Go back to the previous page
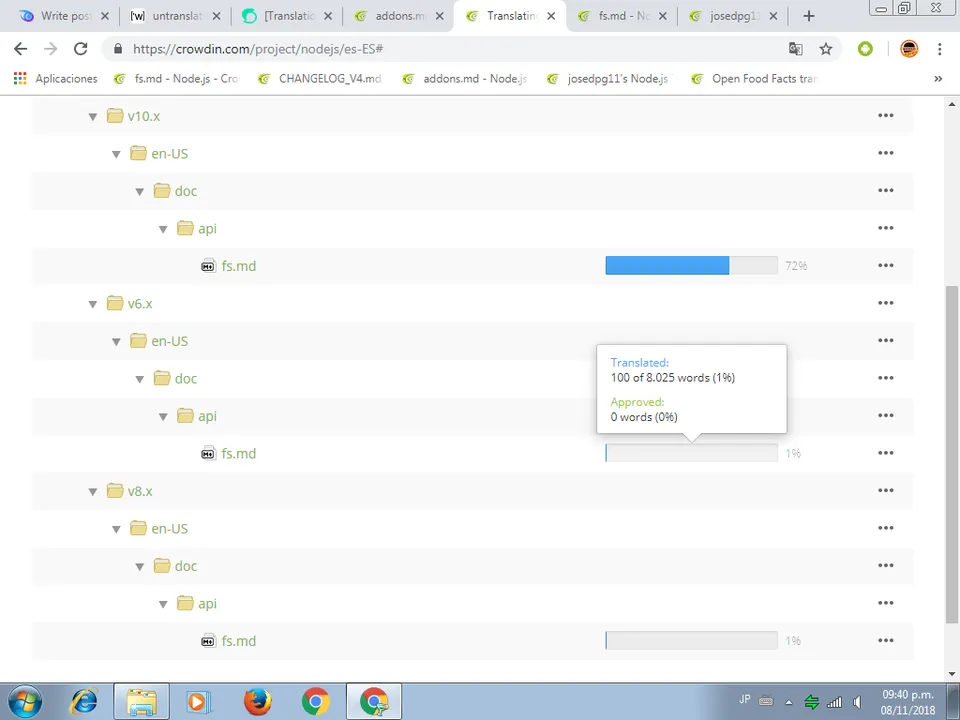The width and height of the screenshot is (960, 720). [x=20, y=49]
